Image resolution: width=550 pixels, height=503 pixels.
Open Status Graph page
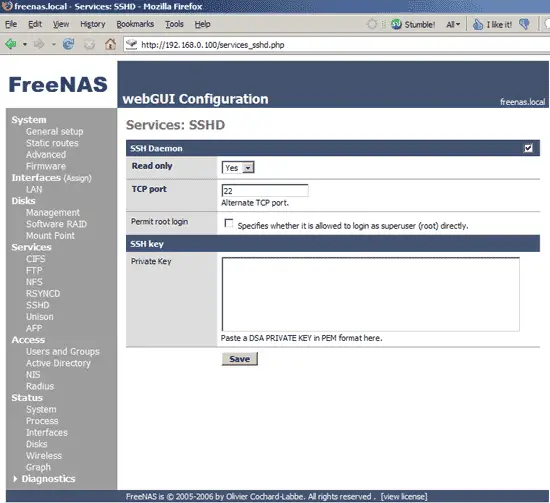pyautogui.click(x=38, y=467)
